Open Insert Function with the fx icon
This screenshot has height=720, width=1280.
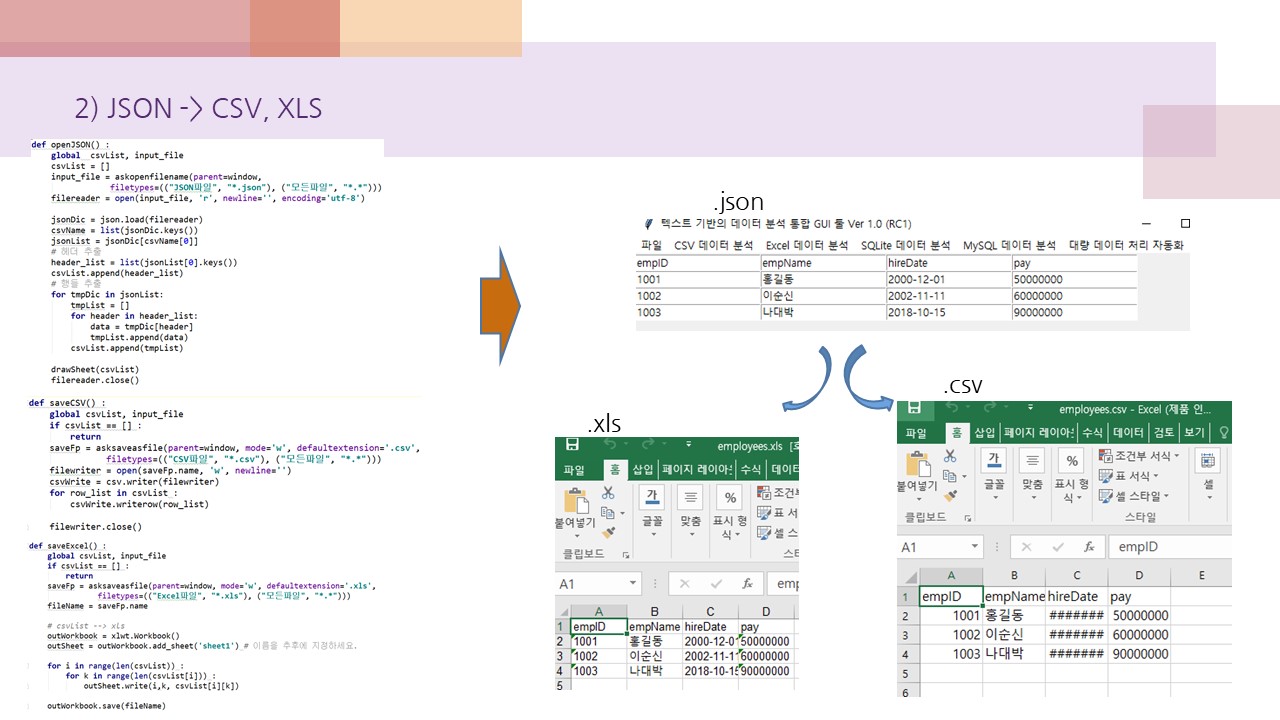pyautogui.click(x=1089, y=547)
